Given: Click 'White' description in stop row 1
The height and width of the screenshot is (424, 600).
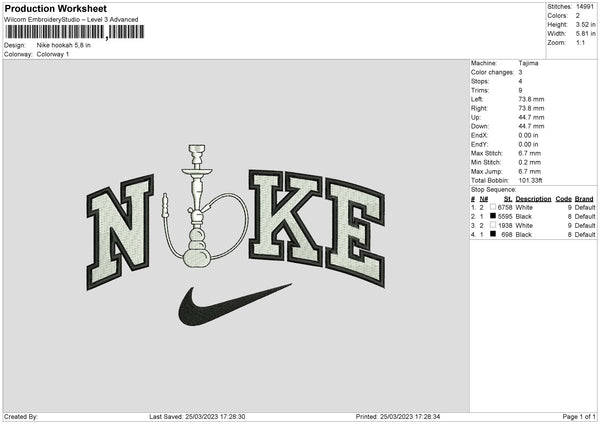Looking at the screenshot, I should point(524,207).
